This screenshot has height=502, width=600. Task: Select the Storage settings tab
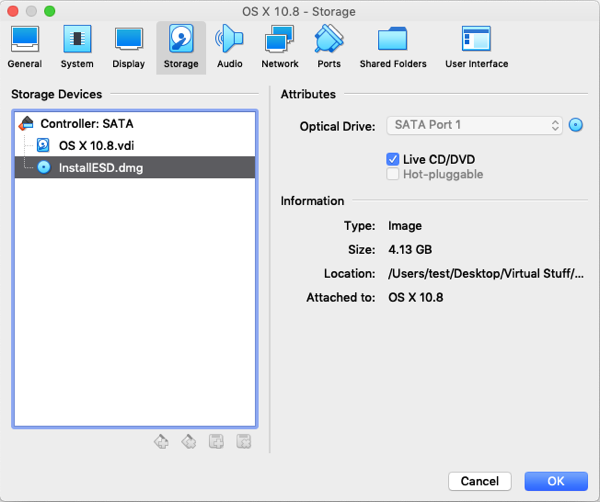181,47
